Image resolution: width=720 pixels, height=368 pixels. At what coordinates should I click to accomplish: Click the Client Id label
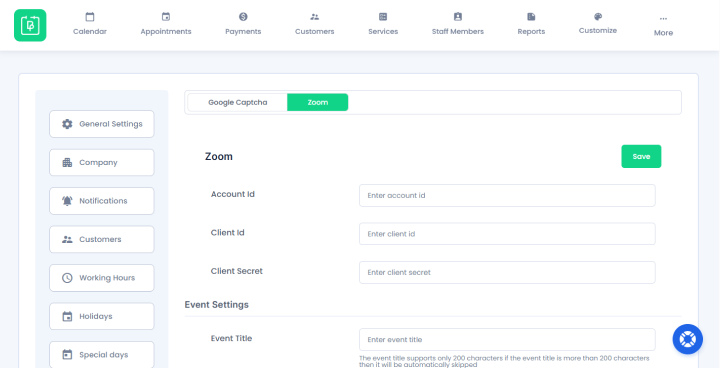click(228, 233)
